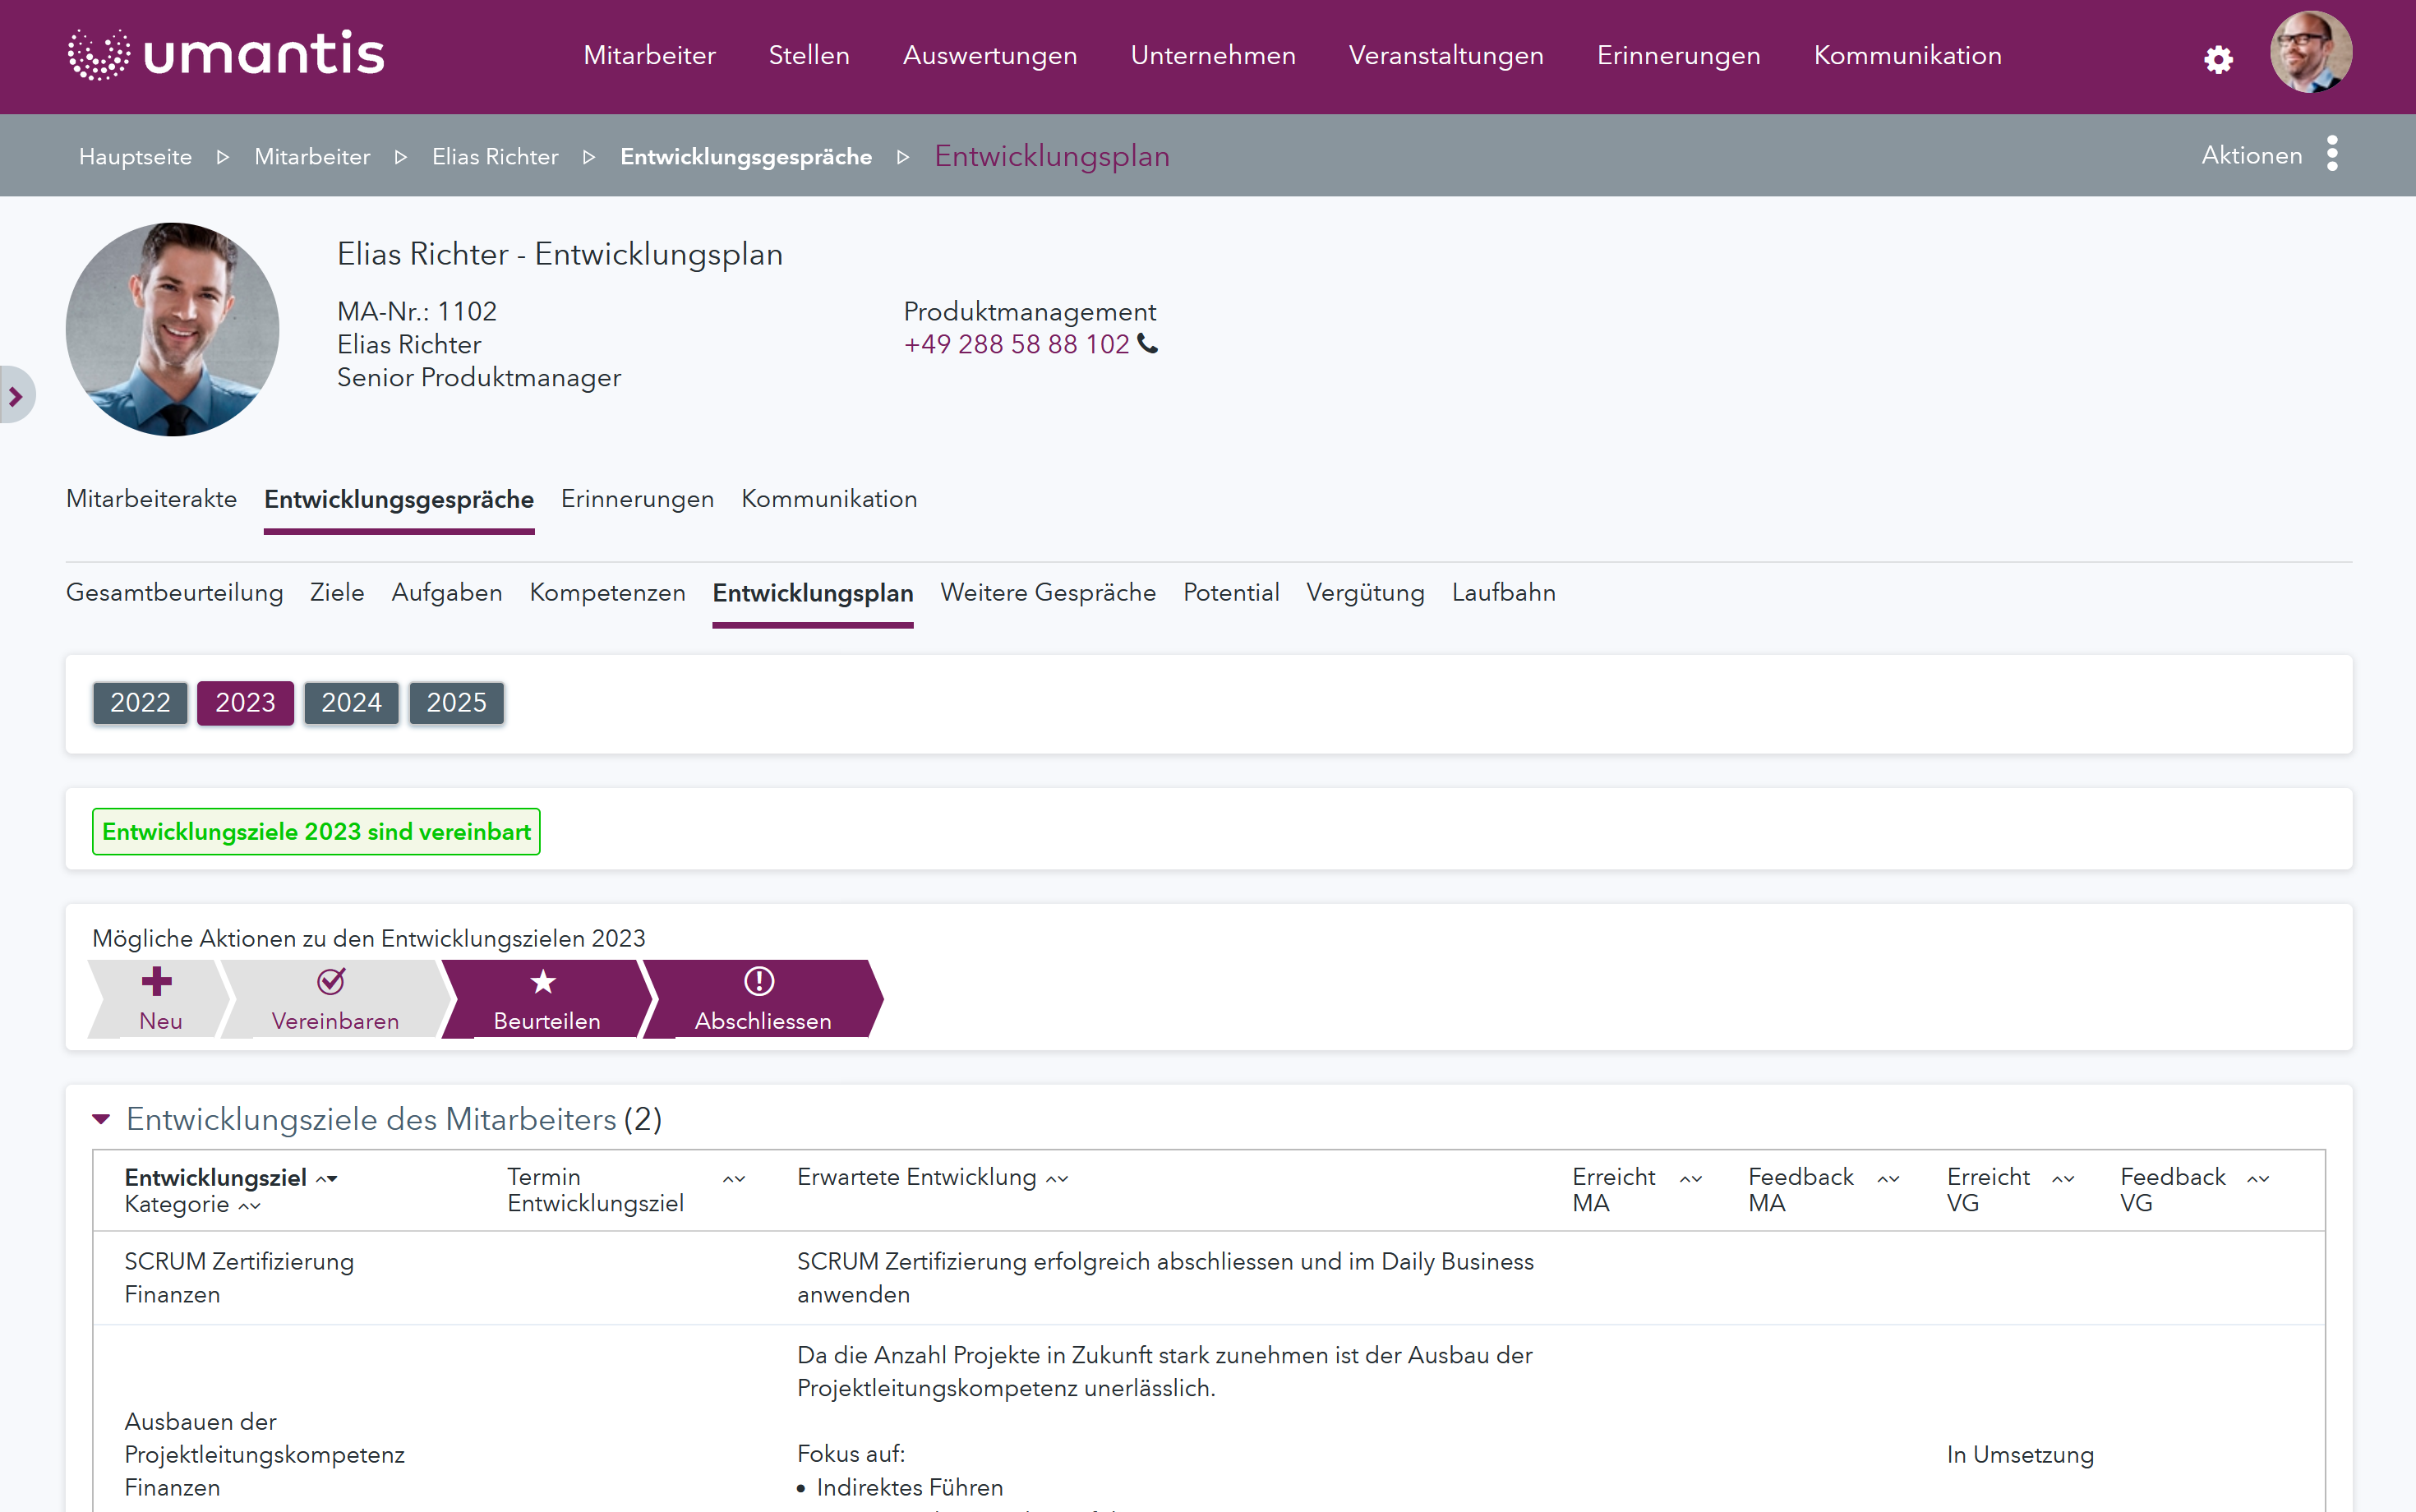Open Auswertungen in top menu
The height and width of the screenshot is (1512, 2416).
coord(989,55)
